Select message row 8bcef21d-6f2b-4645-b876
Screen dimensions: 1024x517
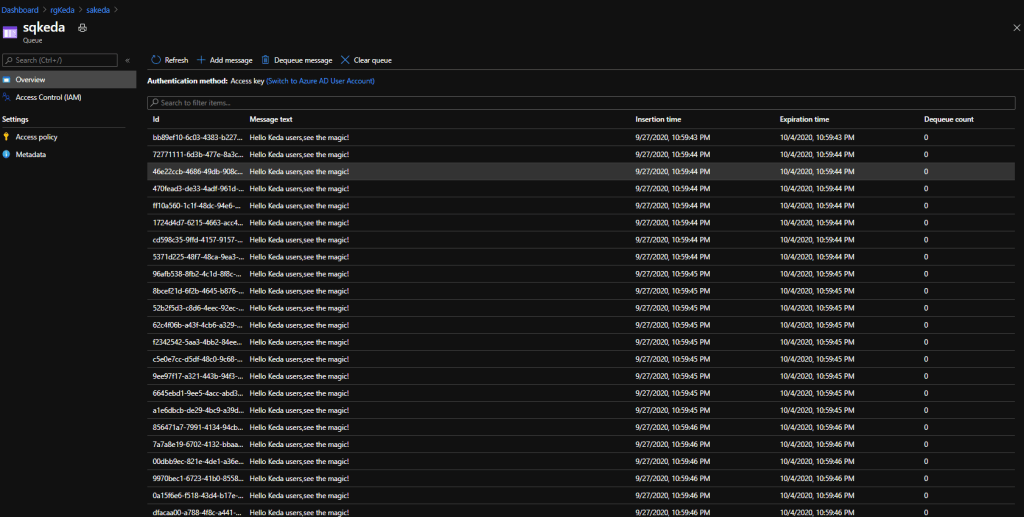[x=581, y=291]
